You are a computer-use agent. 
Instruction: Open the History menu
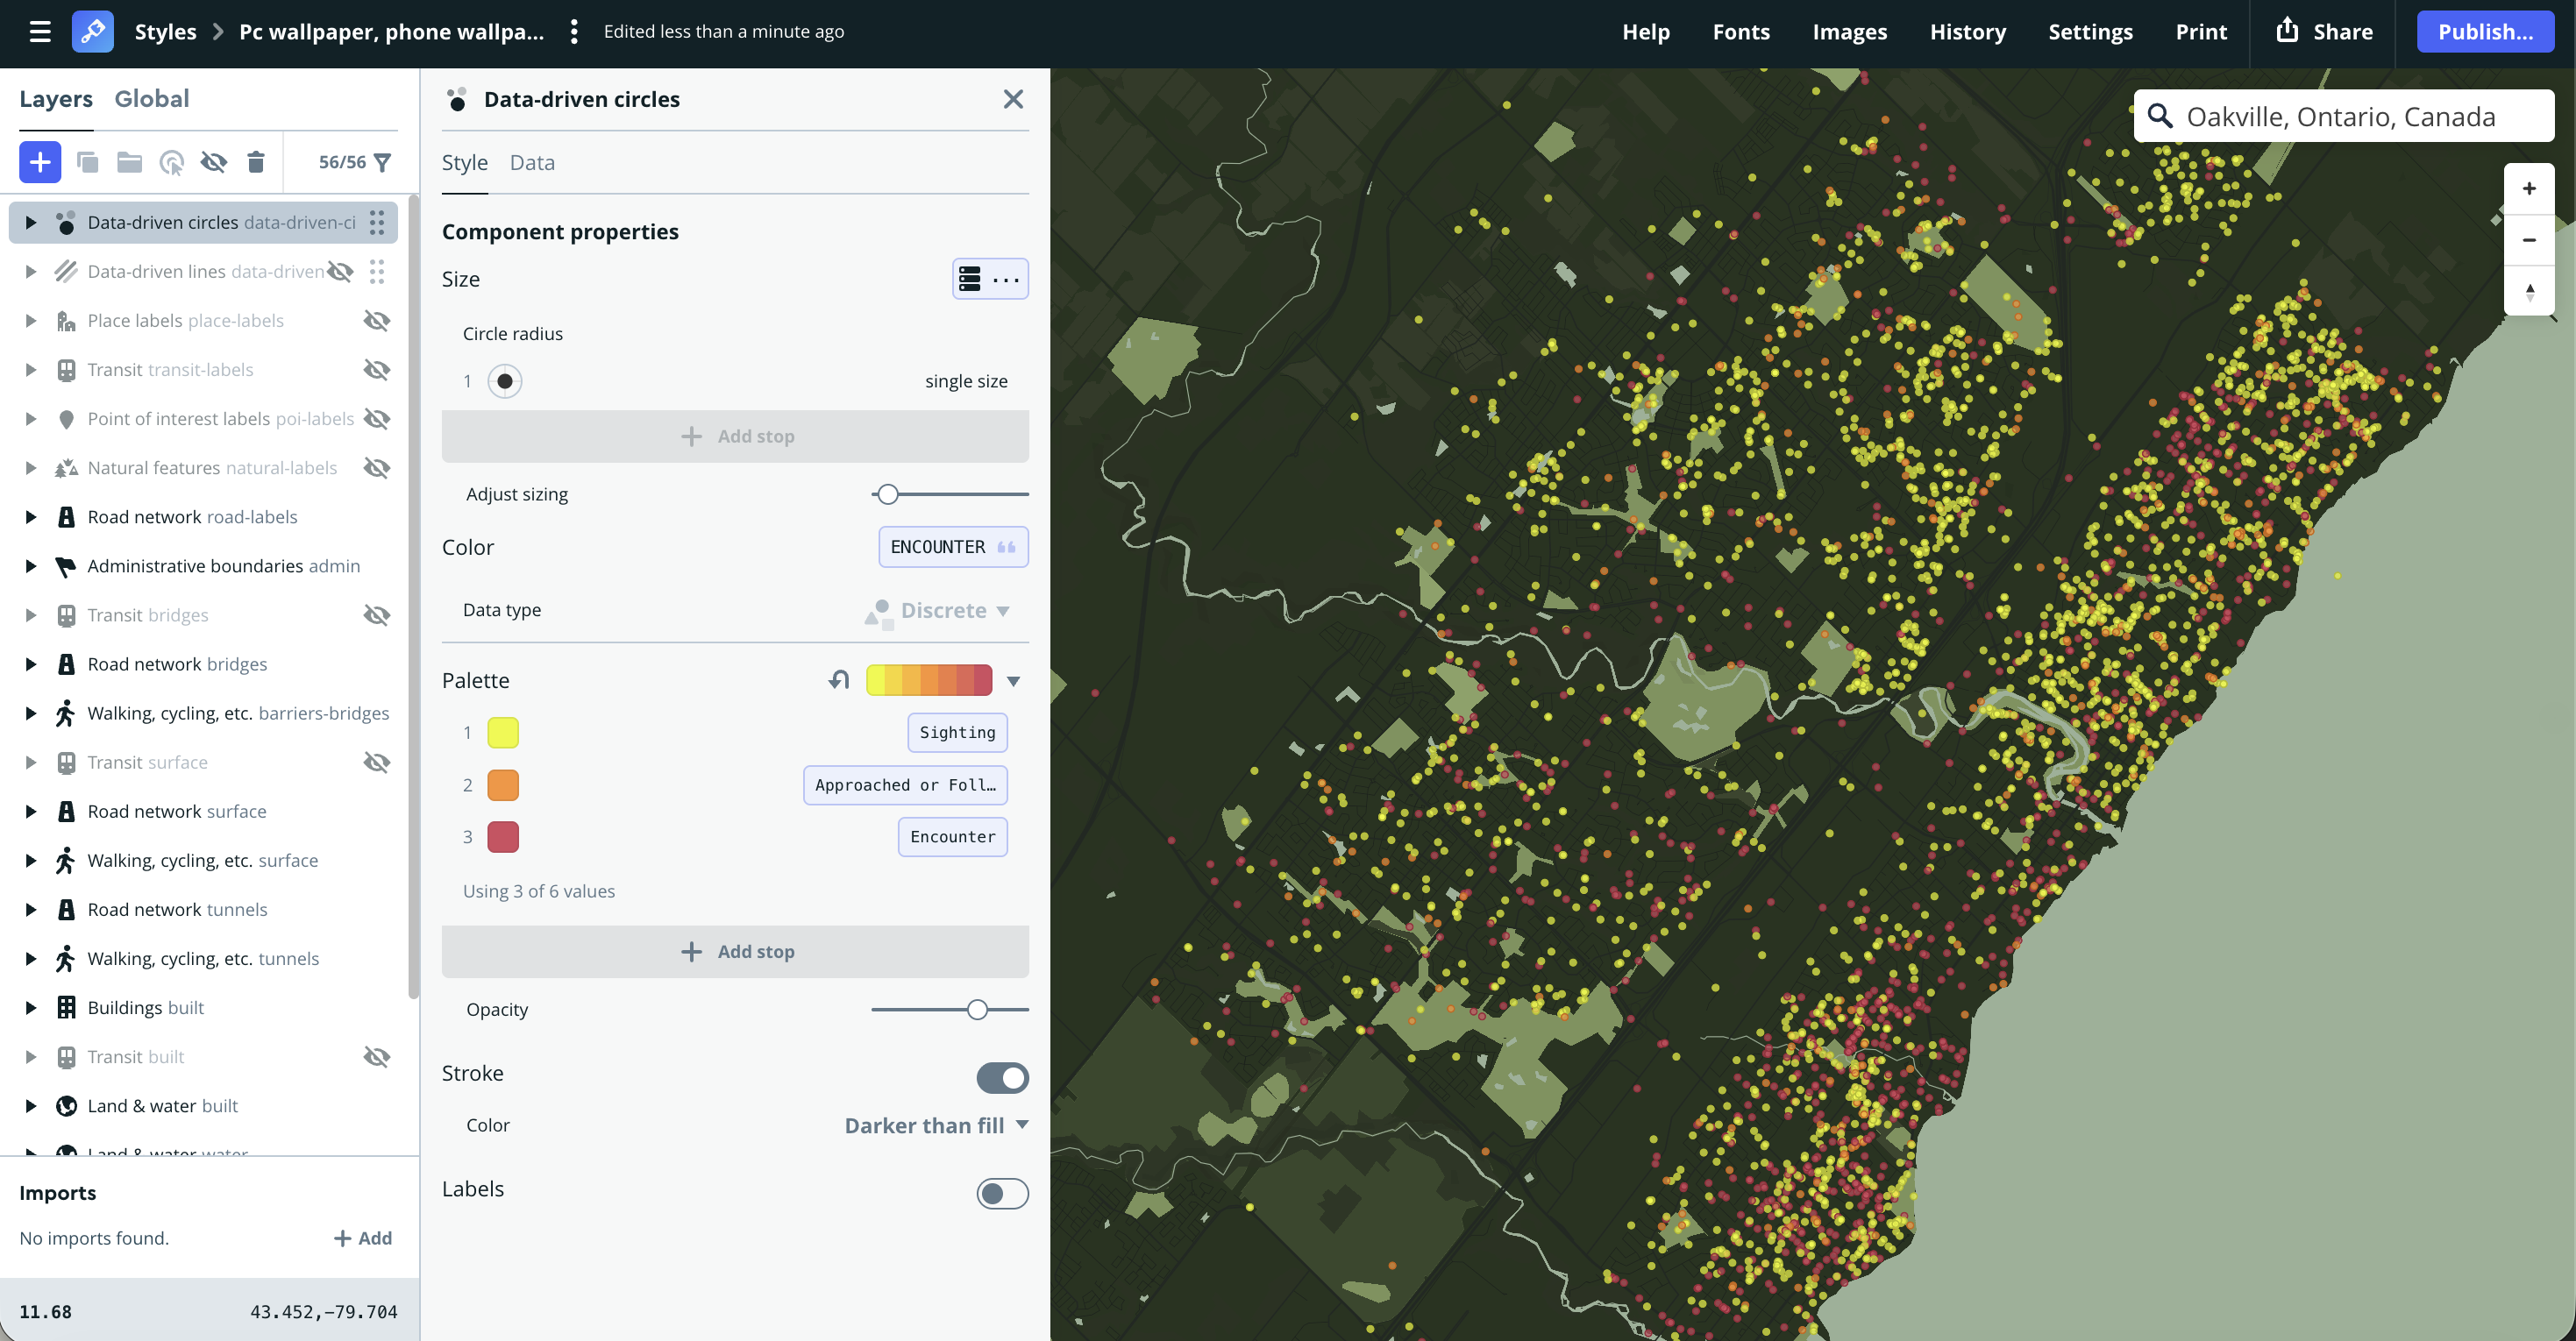click(x=1967, y=31)
